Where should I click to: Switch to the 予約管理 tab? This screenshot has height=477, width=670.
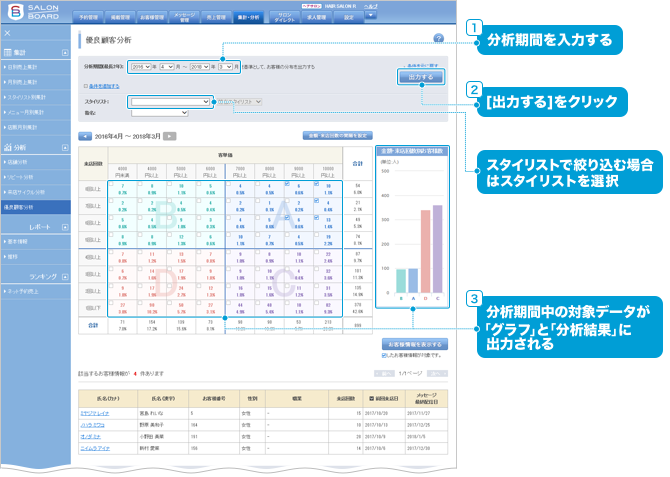(88, 17)
